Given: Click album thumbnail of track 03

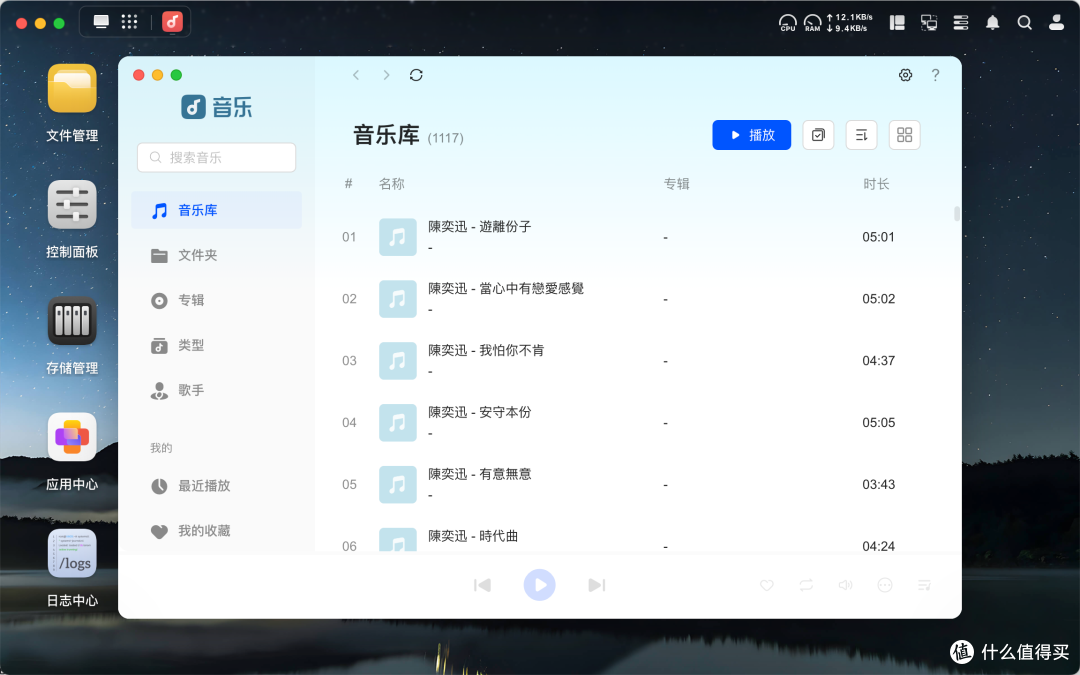Looking at the screenshot, I should click(x=397, y=361).
